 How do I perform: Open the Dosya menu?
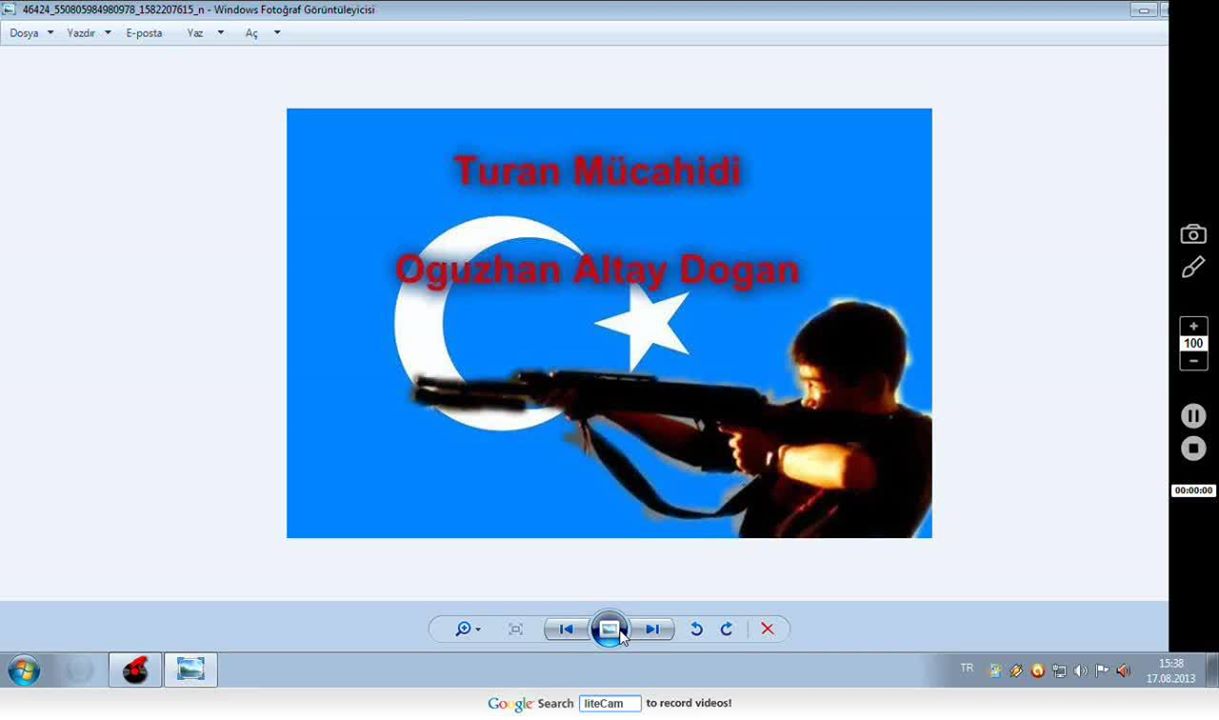(24, 33)
